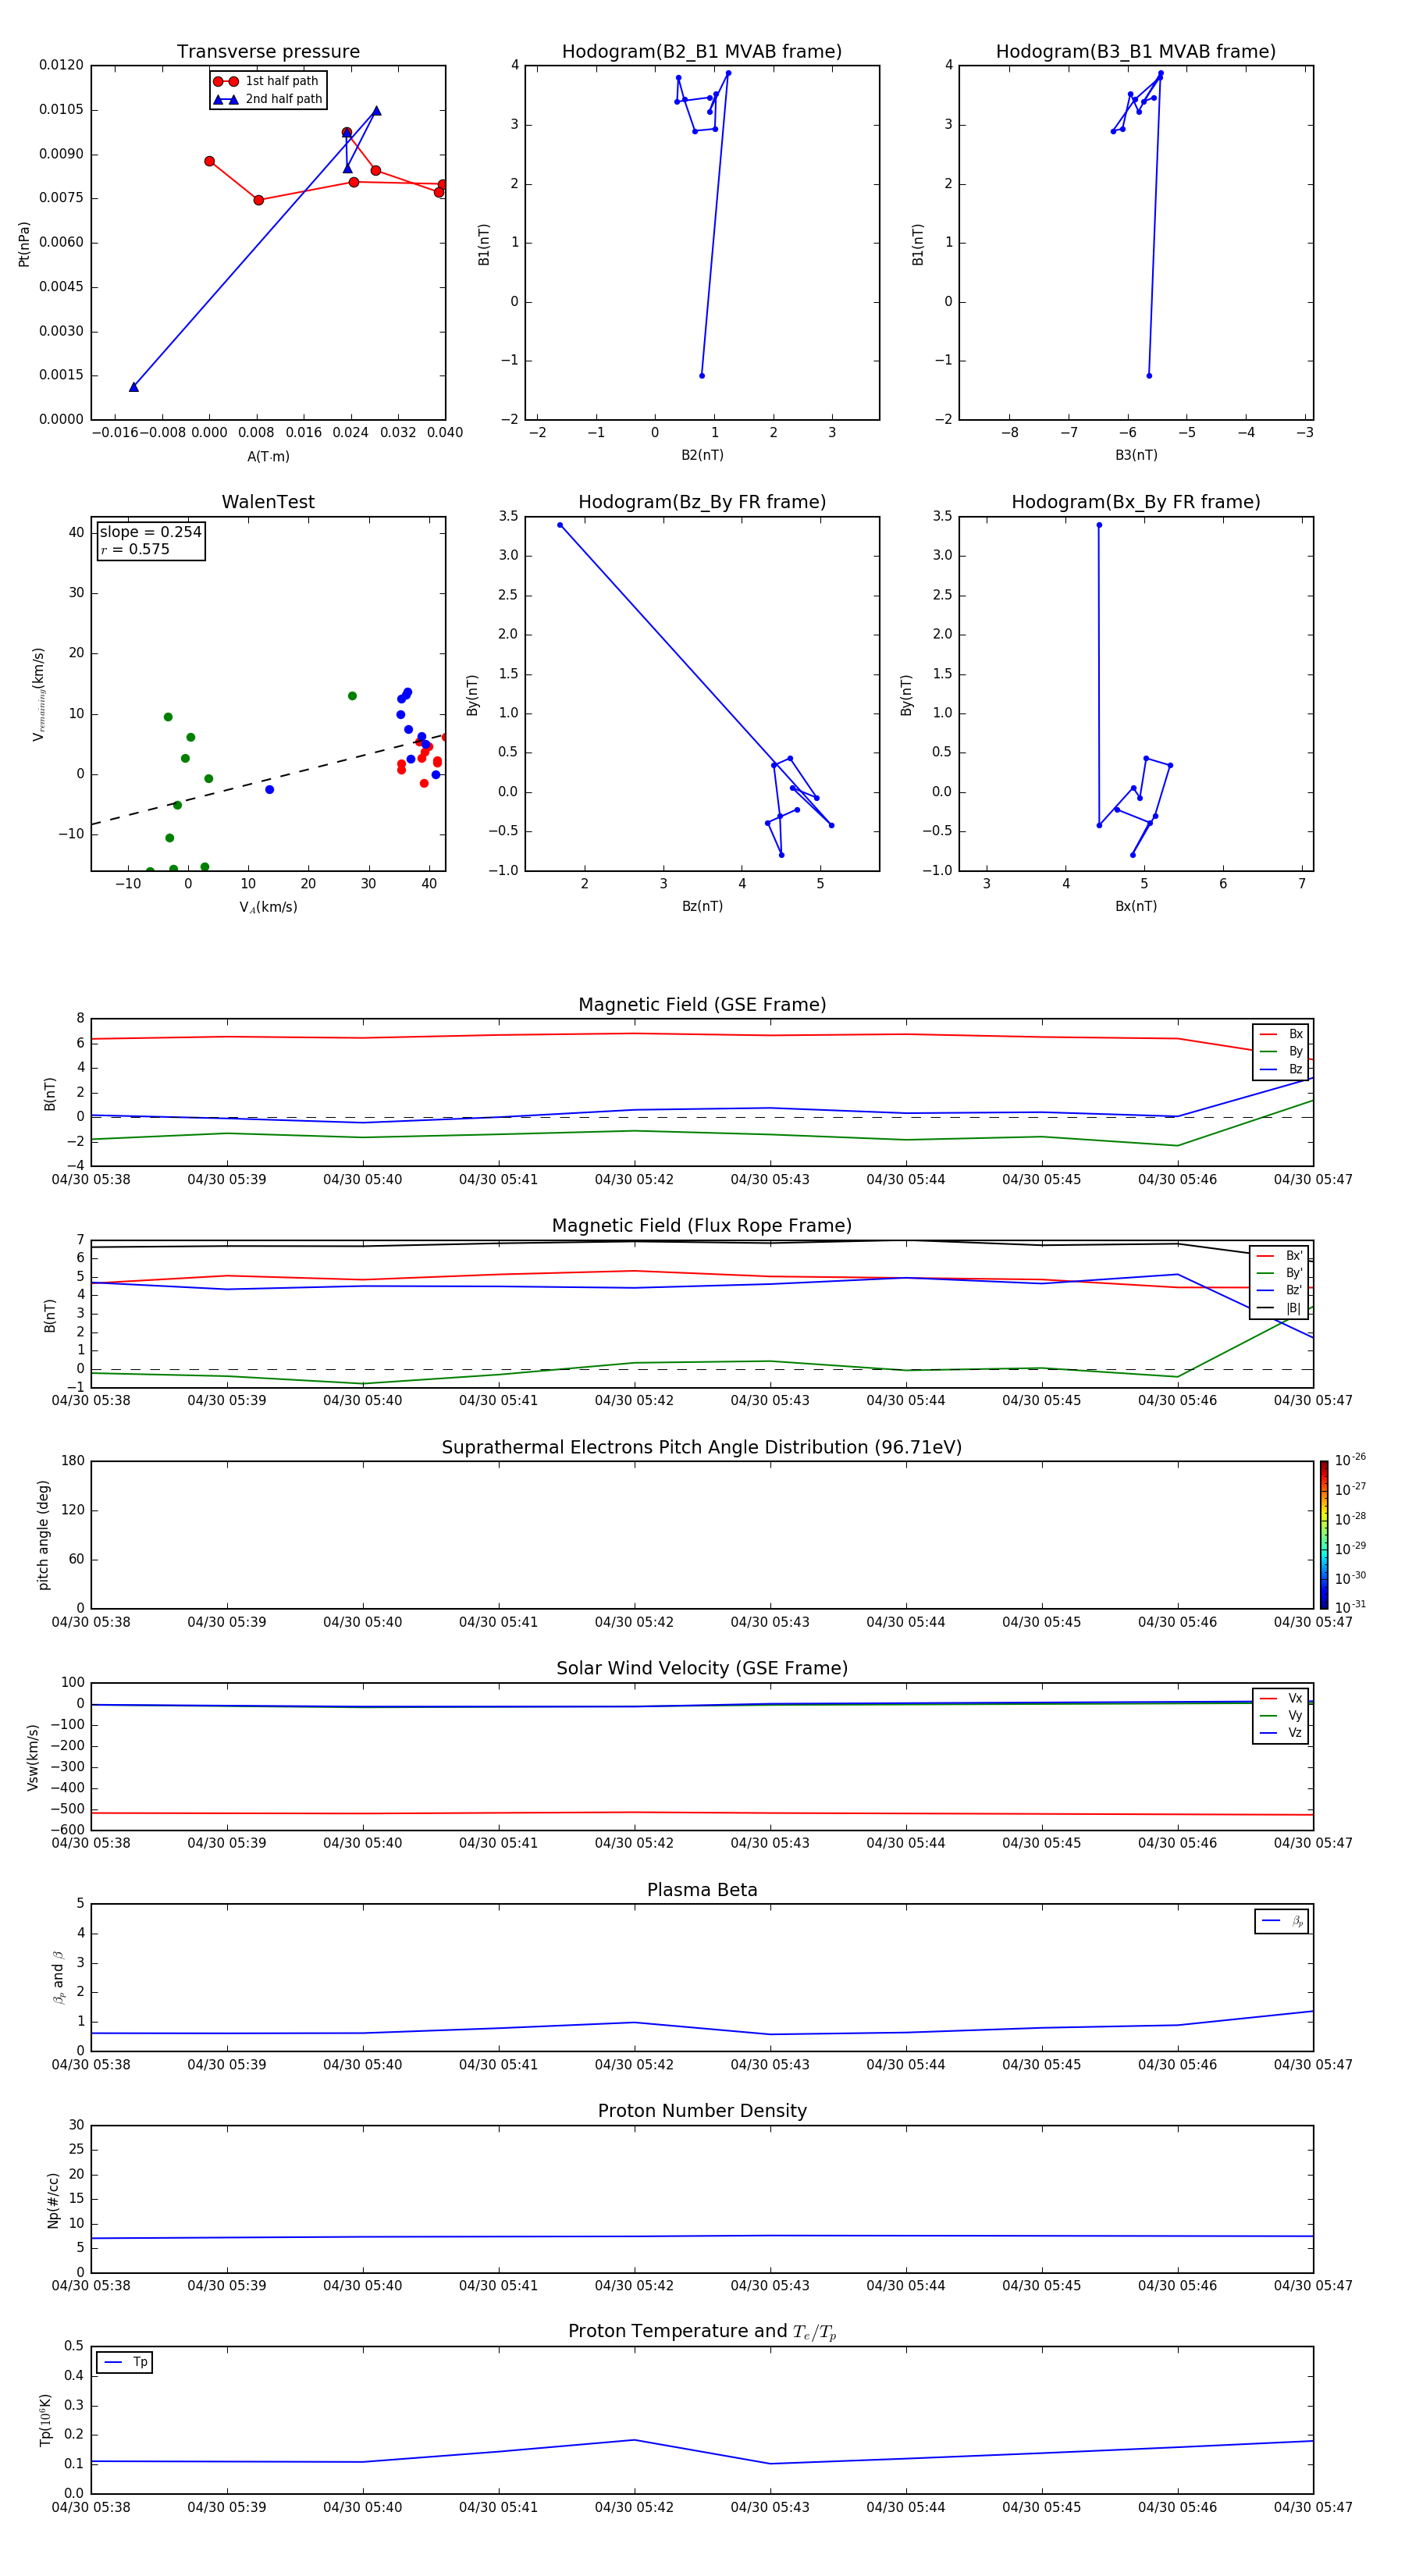Click the 'WalenTest' plot title
Image resolution: width=1405 pixels, height=2576 pixels.
268,502
